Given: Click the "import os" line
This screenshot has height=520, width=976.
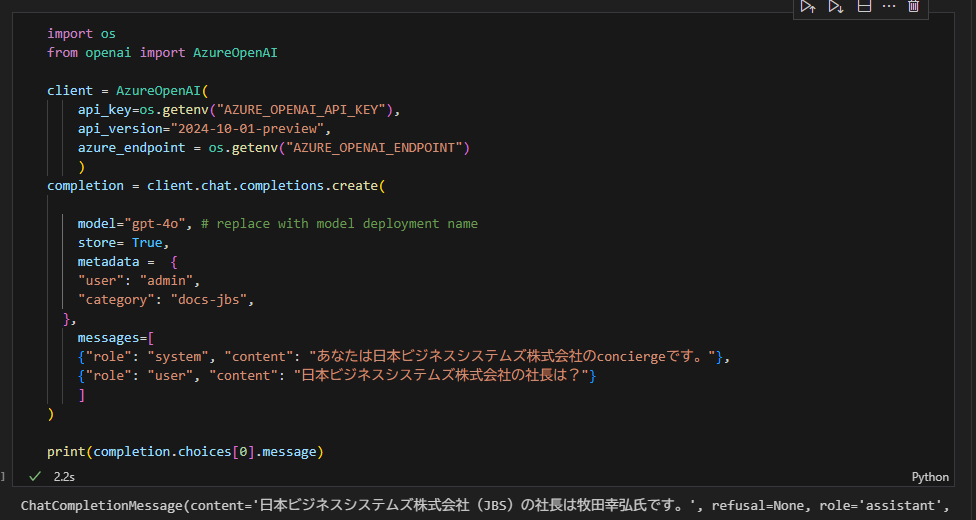Looking at the screenshot, I should coord(82,34).
